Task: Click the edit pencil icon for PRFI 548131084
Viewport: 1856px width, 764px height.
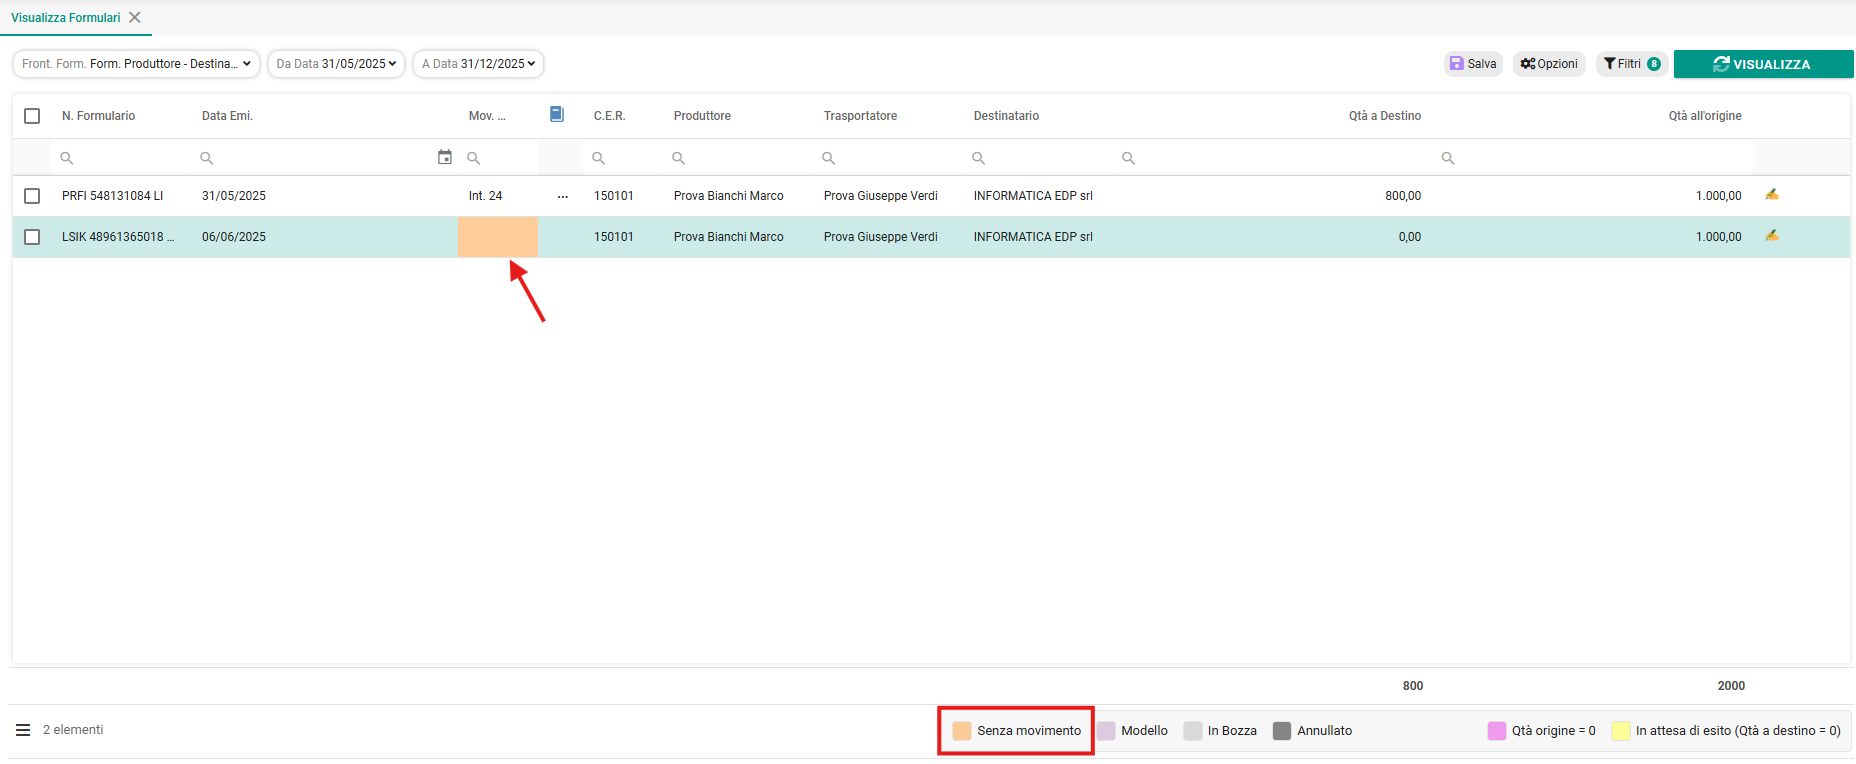Action: point(1771,195)
